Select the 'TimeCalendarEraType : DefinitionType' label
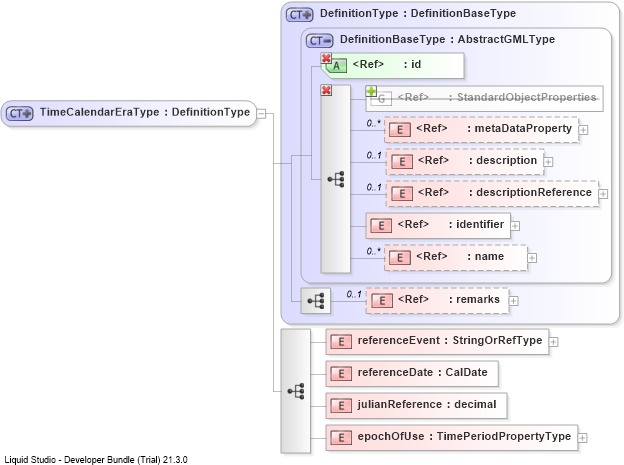Viewport: 624px width, 465px height. coord(145,112)
